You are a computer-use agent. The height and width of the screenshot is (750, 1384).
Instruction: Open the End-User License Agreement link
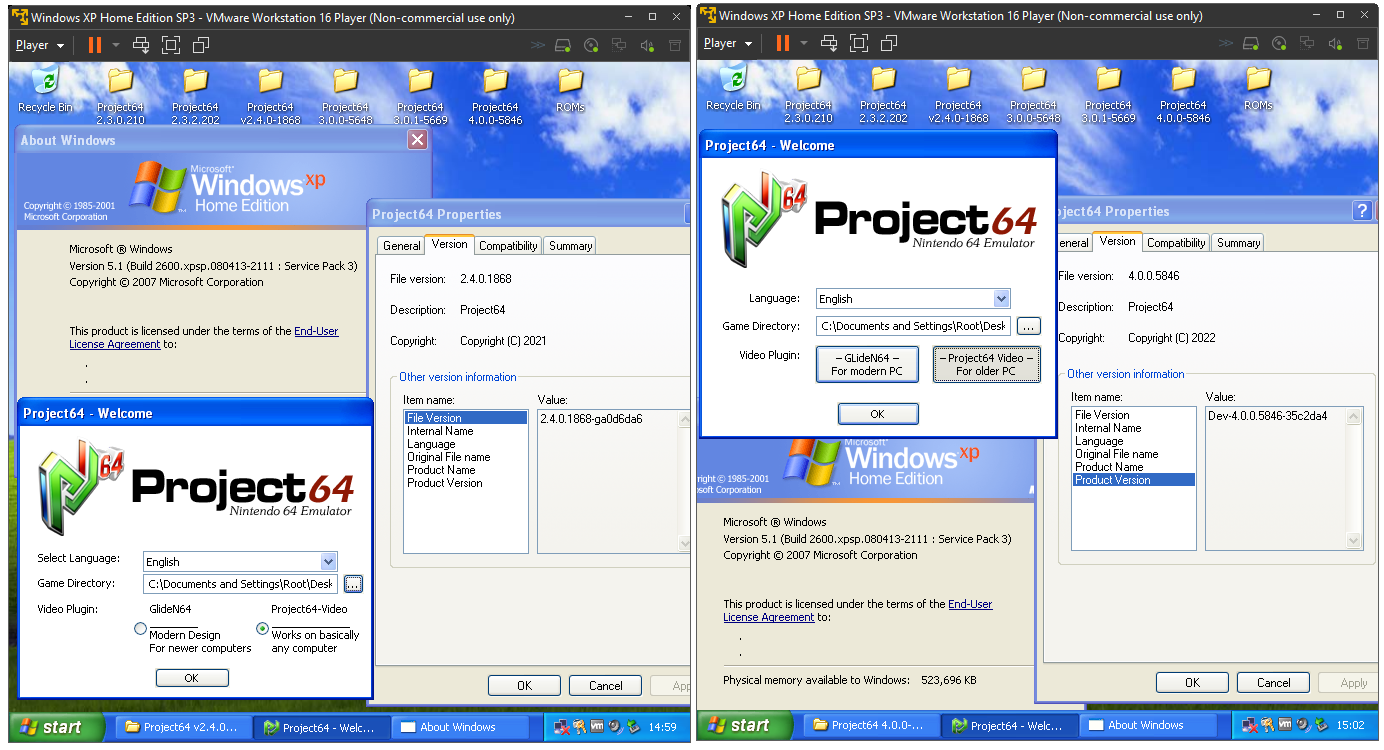tap(316, 330)
